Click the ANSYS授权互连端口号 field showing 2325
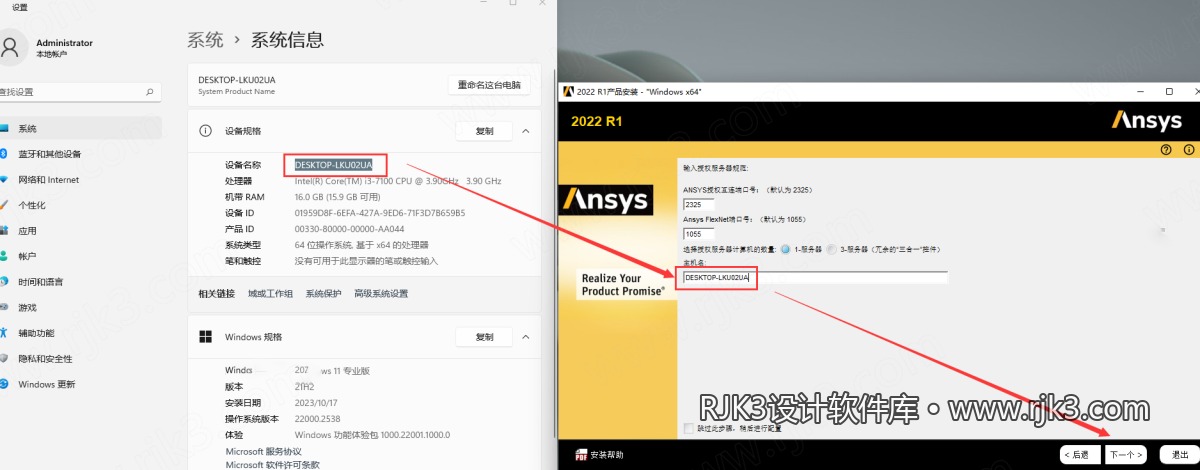 698,205
